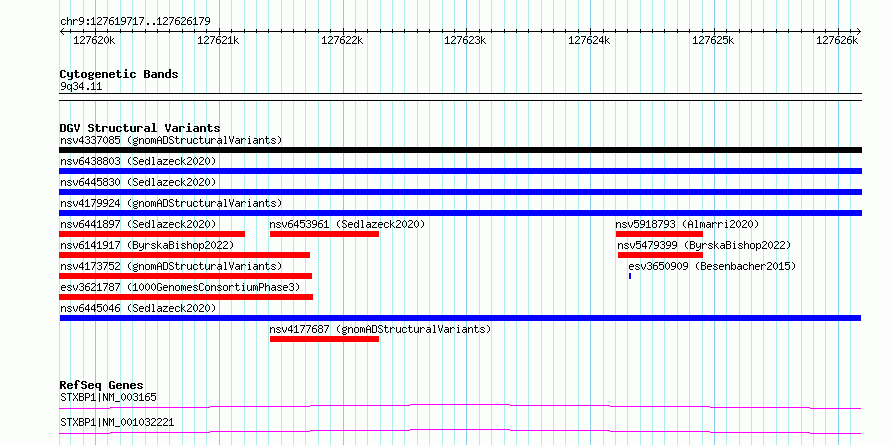Click the red nsv5918793 variant bar
Viewport: 890px width, 445px height.
659,234
